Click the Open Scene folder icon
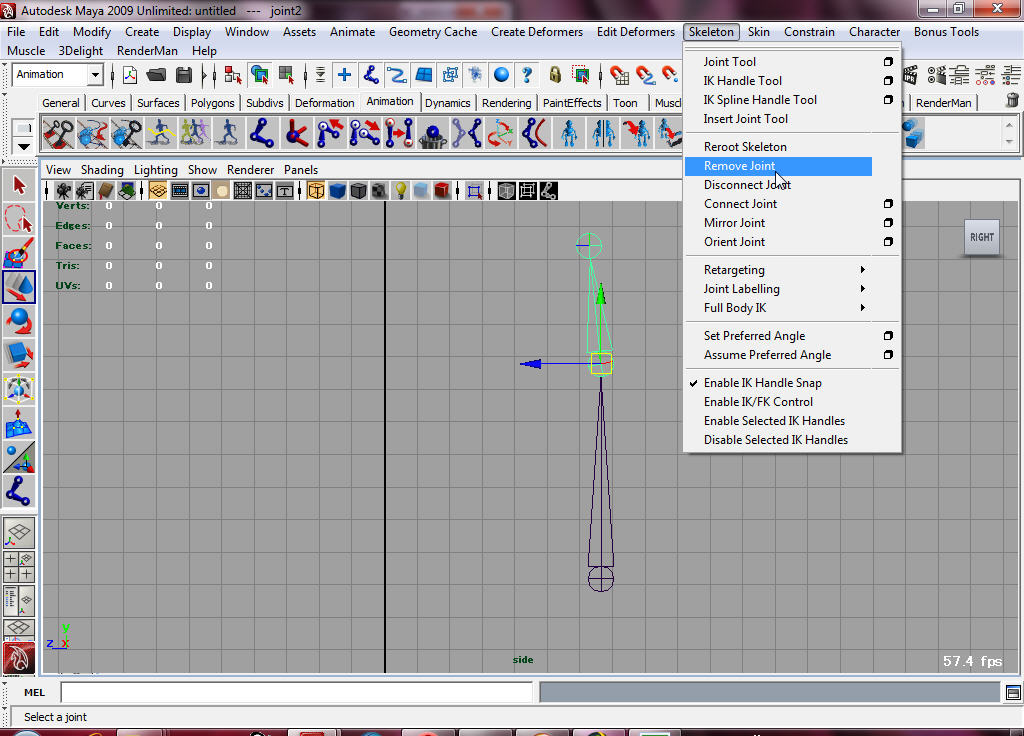 [157, 75]
